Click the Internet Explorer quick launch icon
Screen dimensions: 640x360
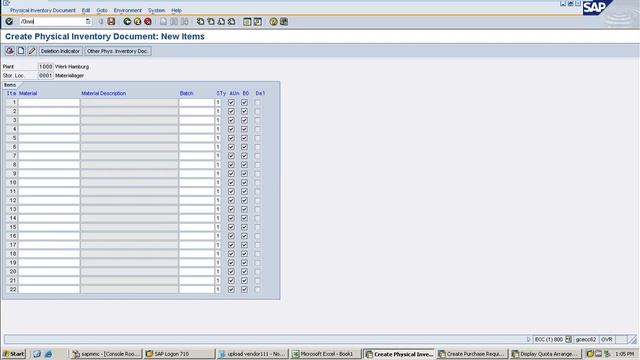48,354
